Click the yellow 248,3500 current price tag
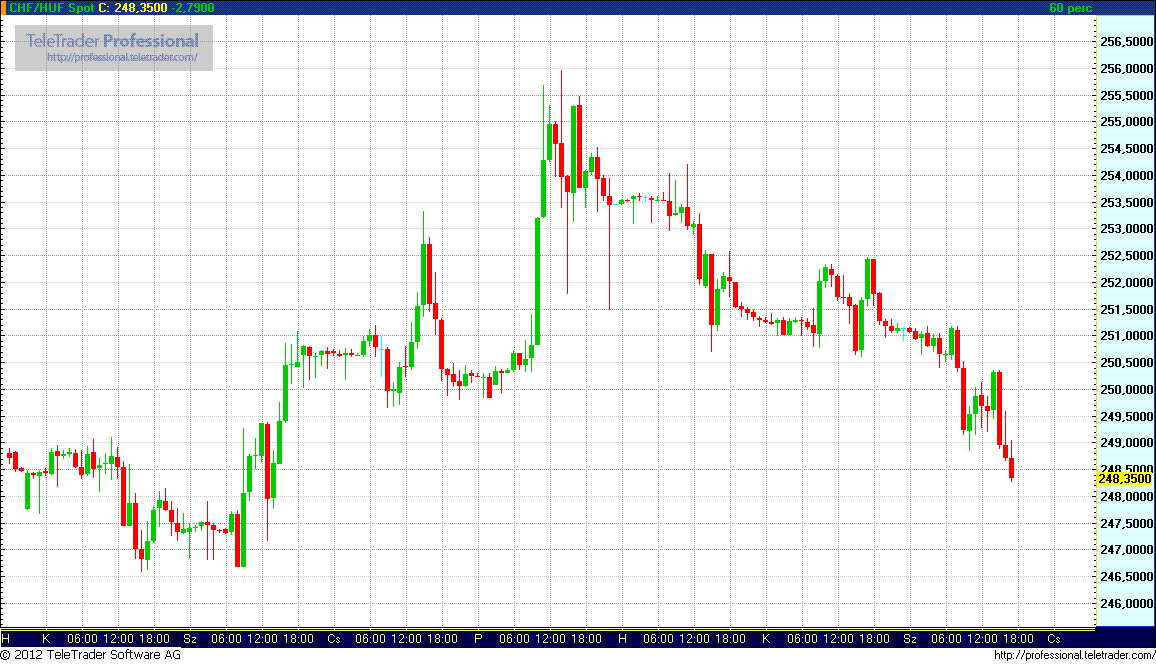Screen dimensions: 1156x664 [x=1124, y=479]
